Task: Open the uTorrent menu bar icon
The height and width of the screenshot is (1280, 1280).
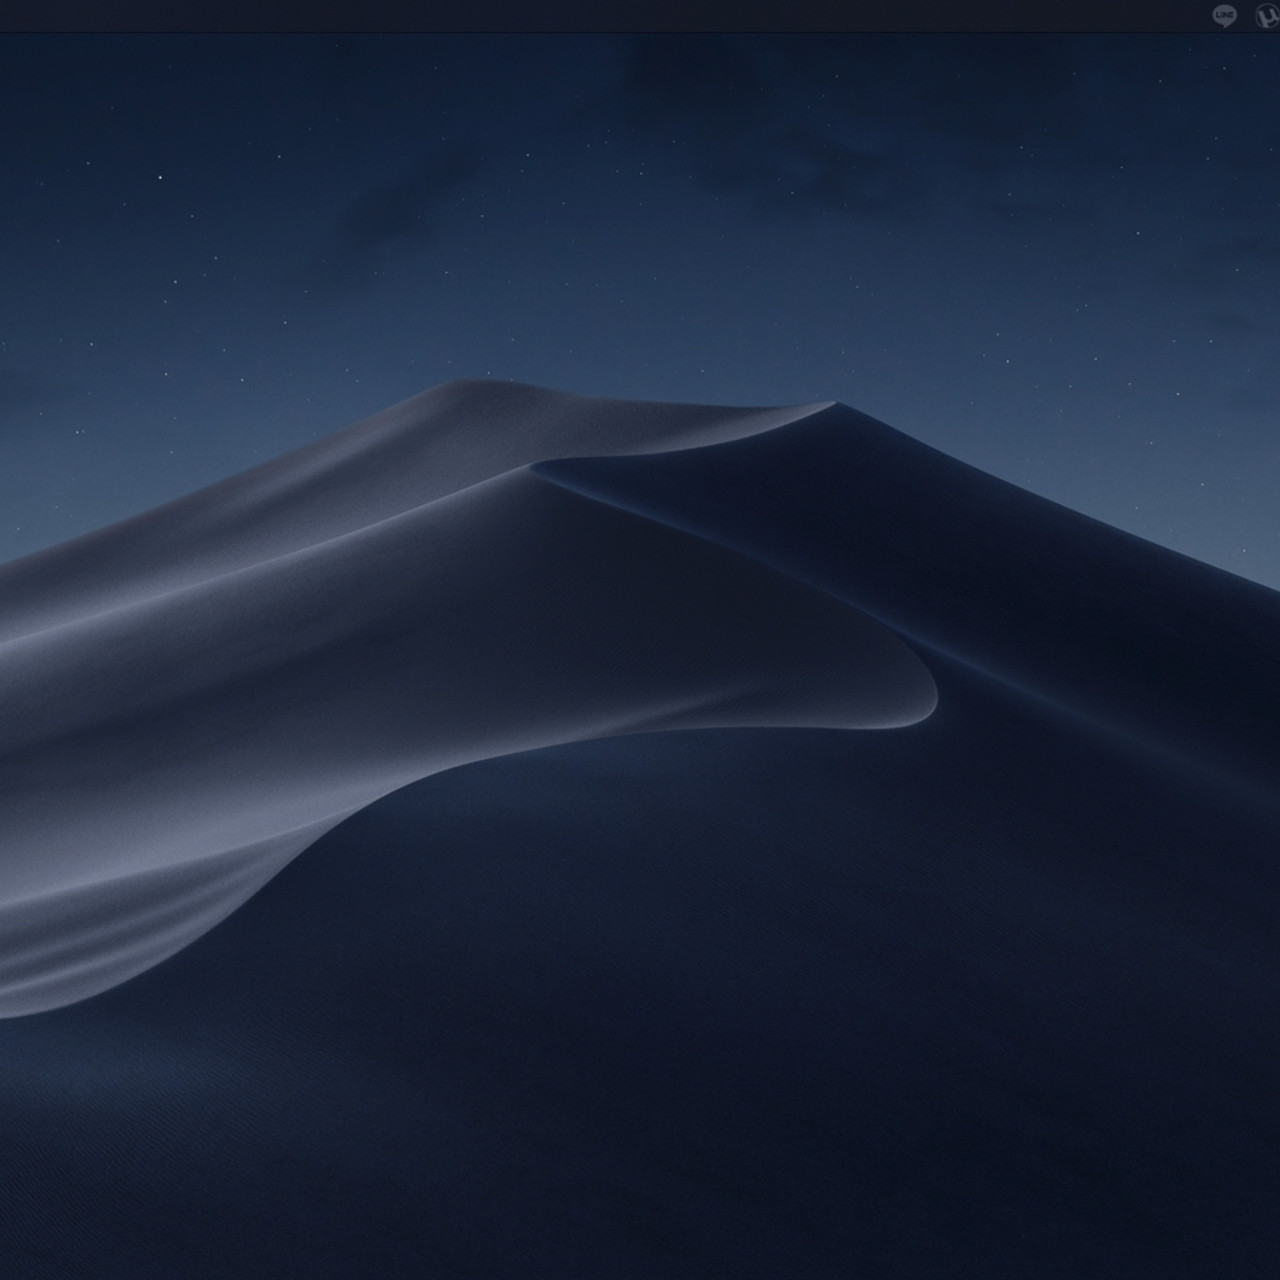Action: tap(1268, 16)
